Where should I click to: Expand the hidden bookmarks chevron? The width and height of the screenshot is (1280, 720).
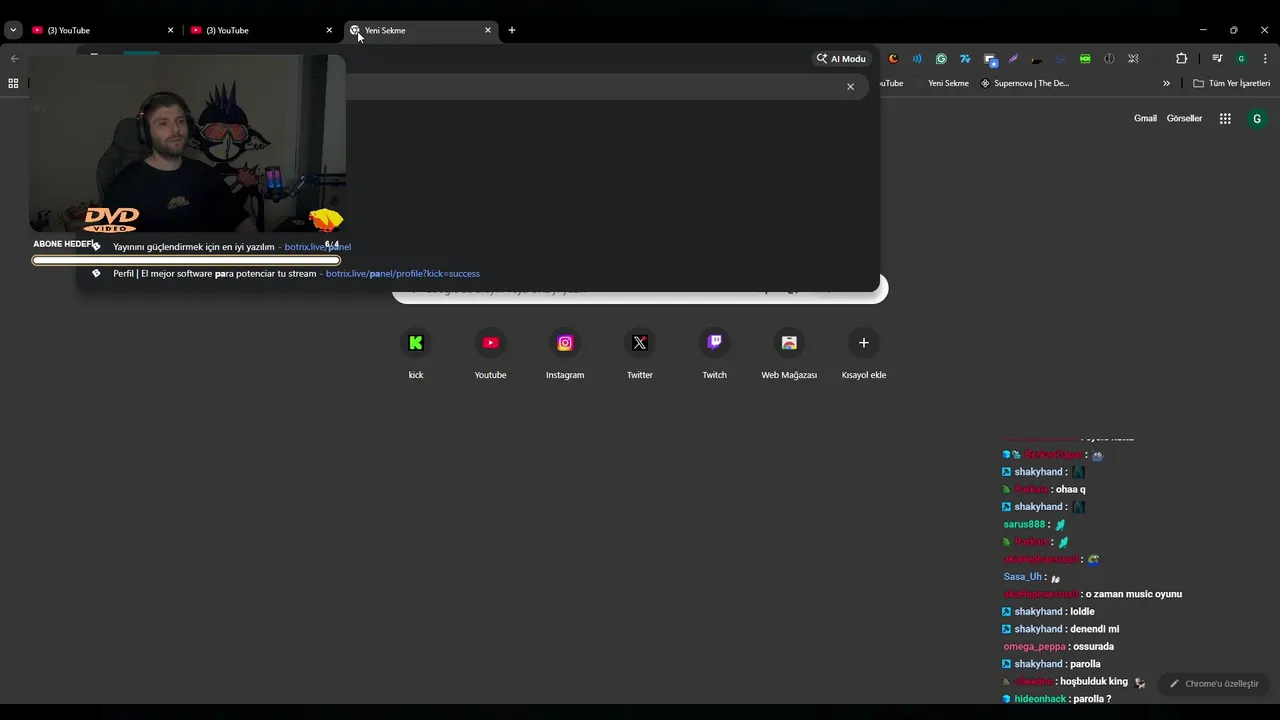tap(1166, 83)
